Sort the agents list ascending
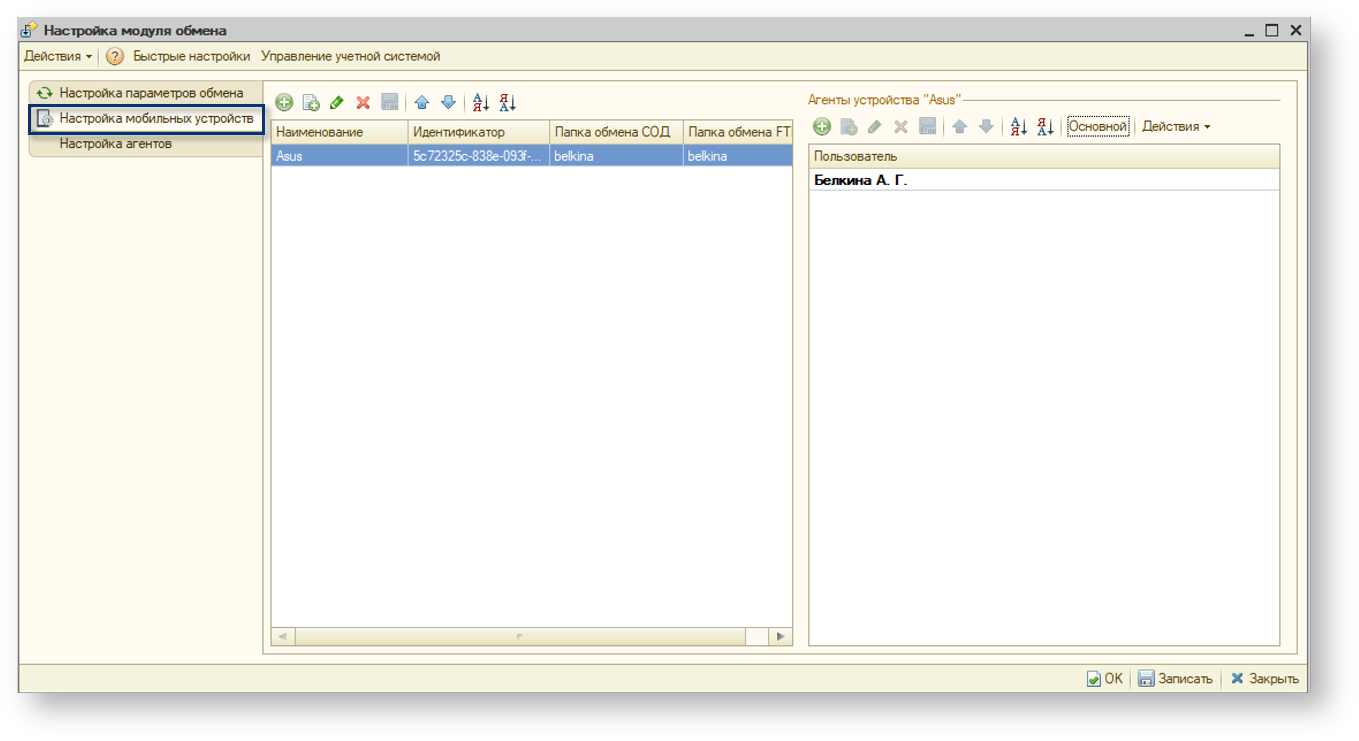The width and height of the screenshot is (1359, 741). [x=1018, y=127]
